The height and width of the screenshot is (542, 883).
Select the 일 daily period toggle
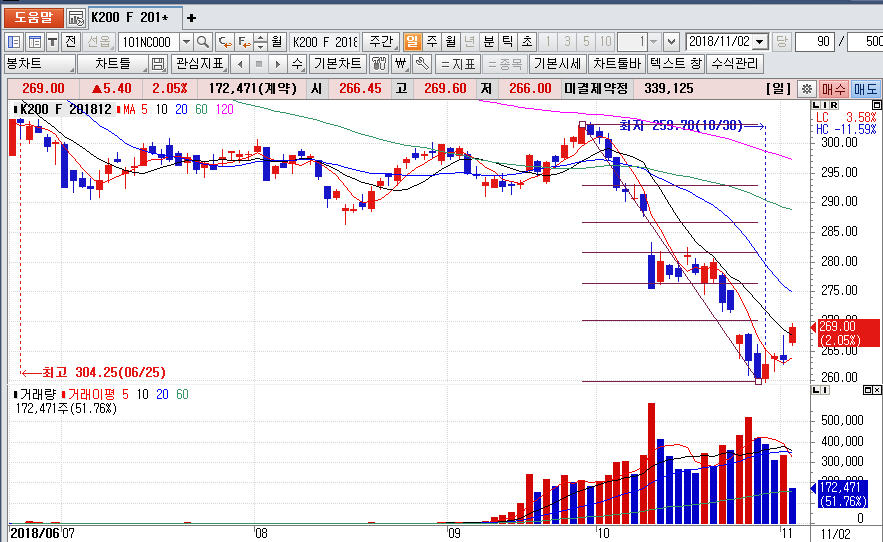(x=413, y=42)
